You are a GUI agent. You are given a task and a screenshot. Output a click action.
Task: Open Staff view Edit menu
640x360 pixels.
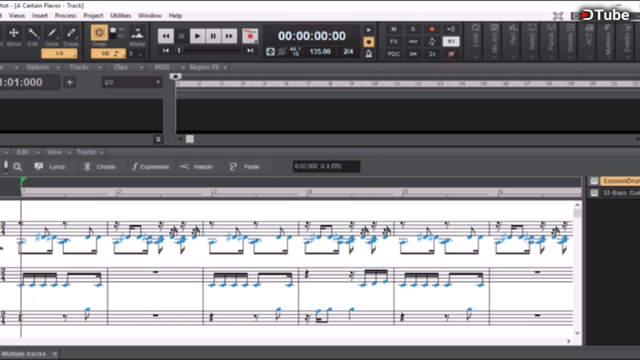[x=27, y=152]
